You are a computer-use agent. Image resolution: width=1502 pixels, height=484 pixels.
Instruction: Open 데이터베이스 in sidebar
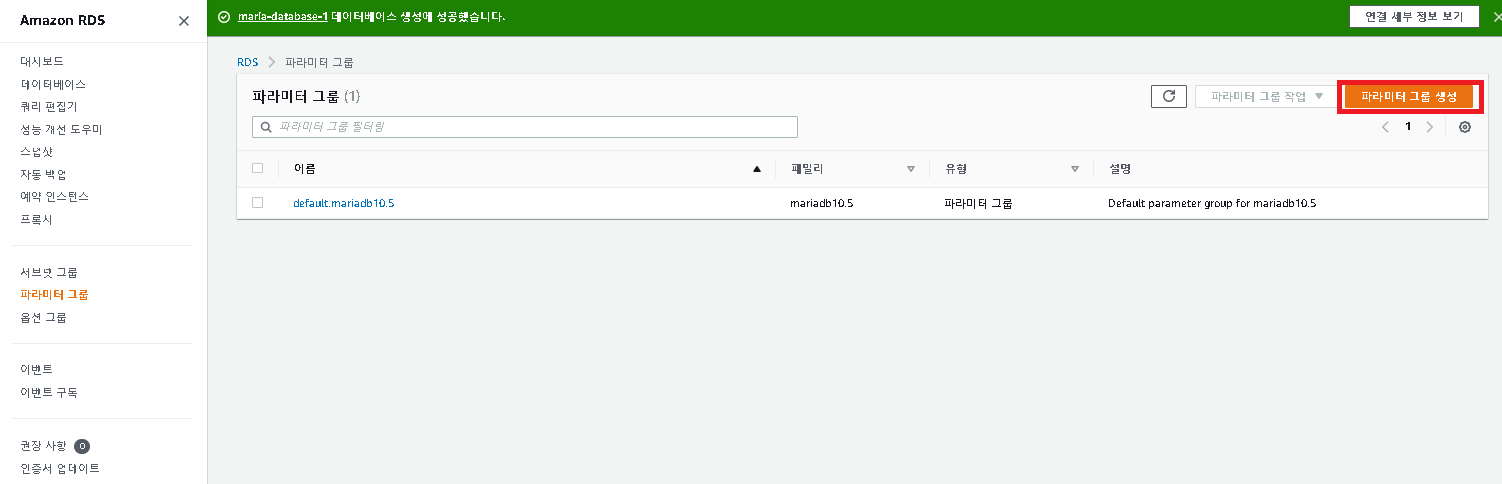point(53,84)
